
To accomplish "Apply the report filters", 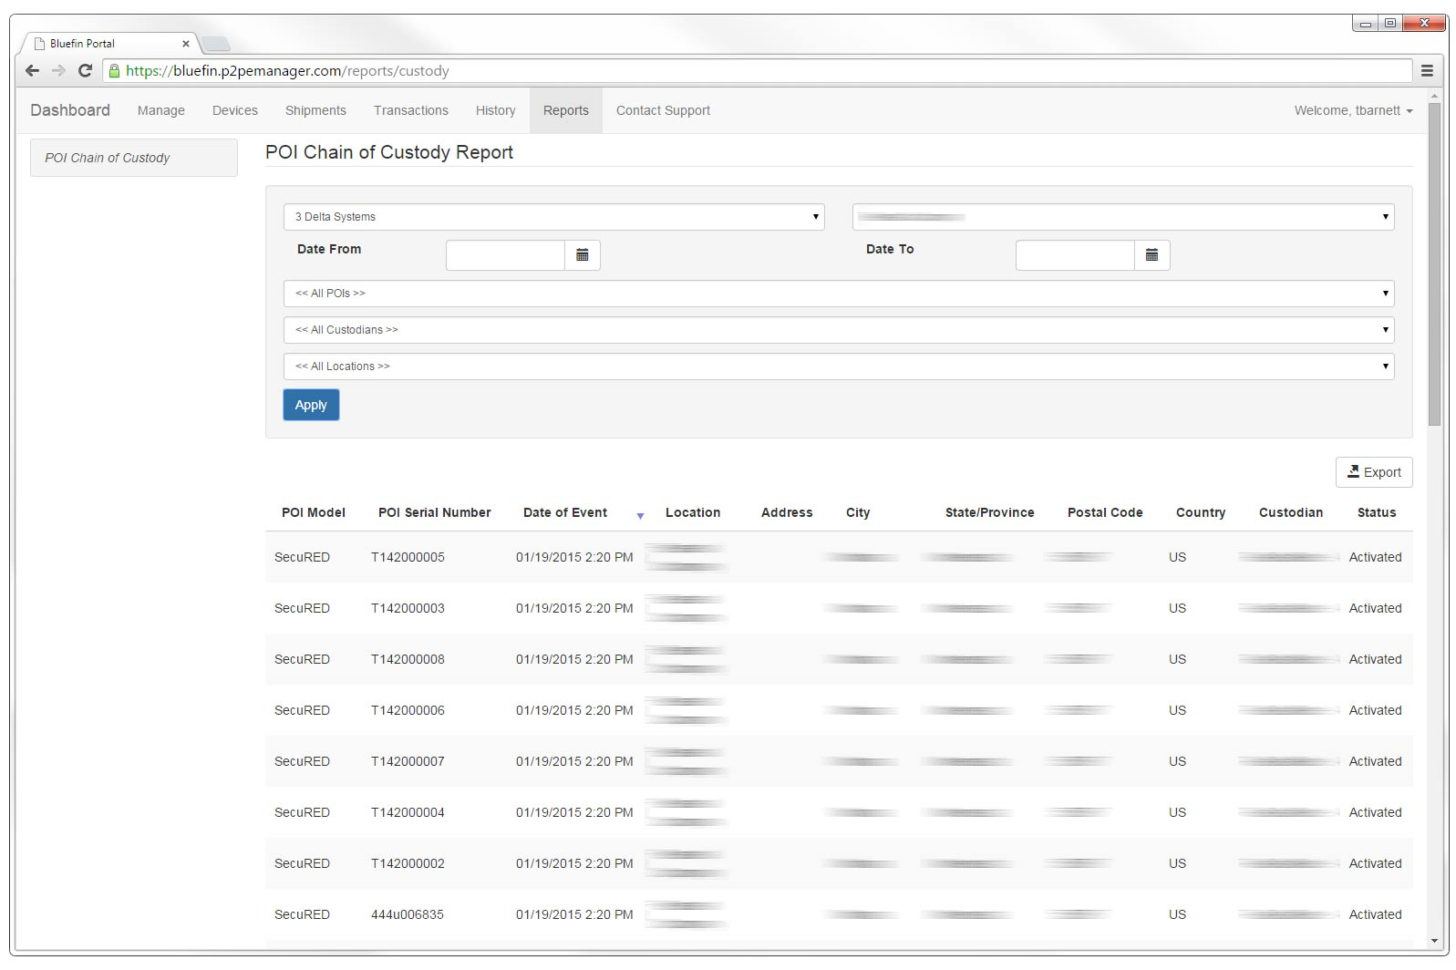I will pos(311,404).
